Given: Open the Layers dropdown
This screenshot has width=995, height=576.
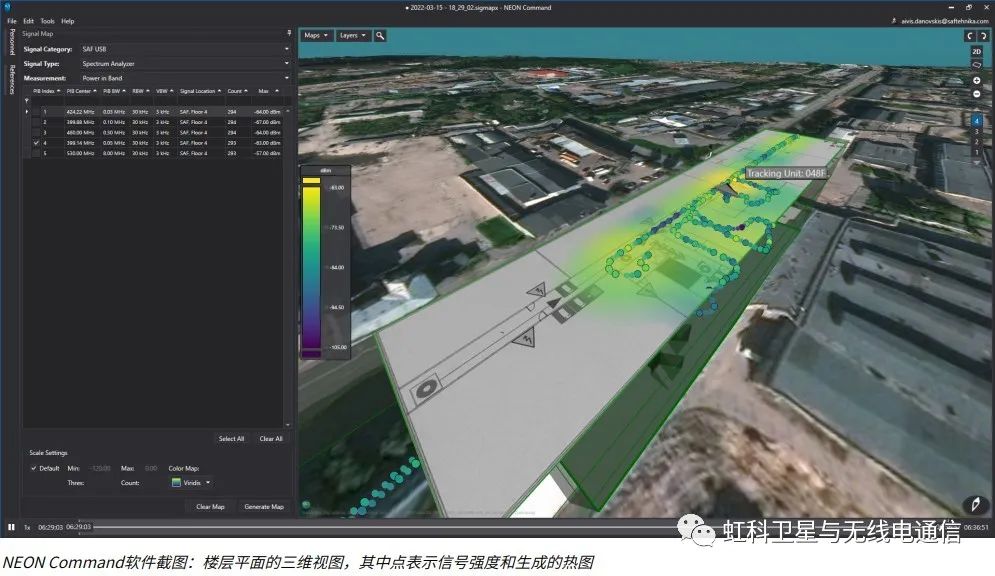Looking at the screenshot, I should point(352,36).
